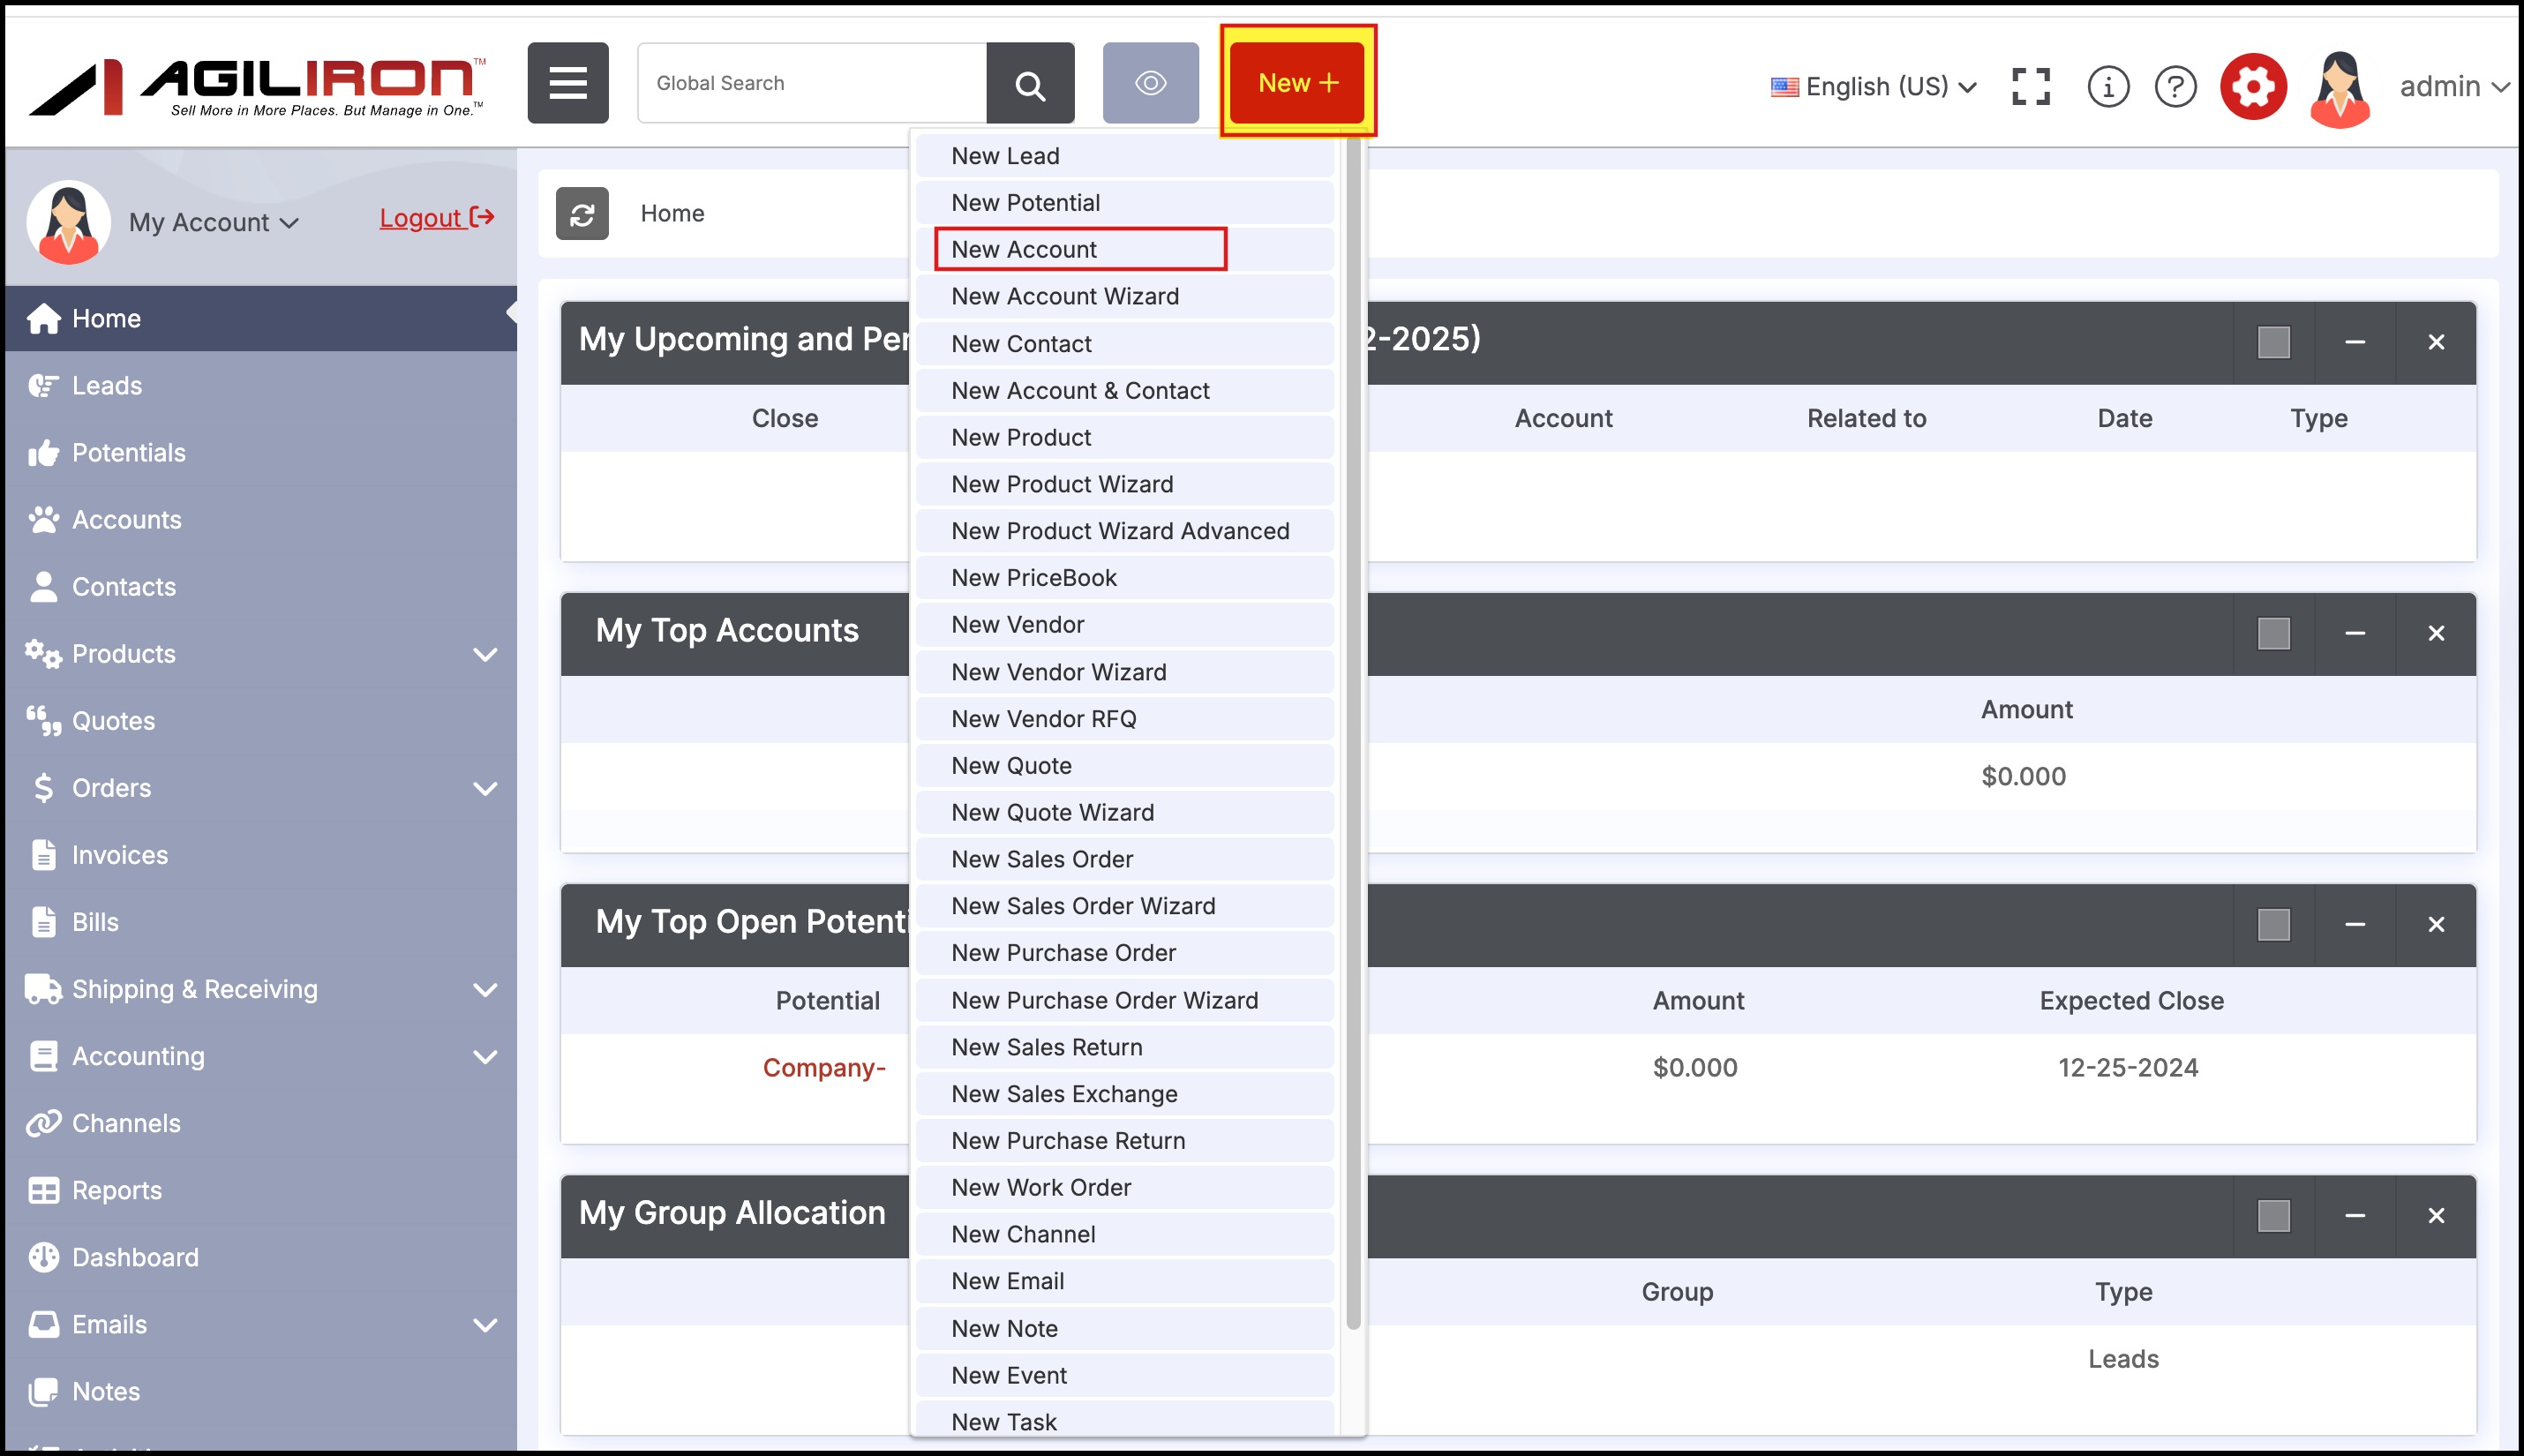Select New Contact from the menu

click(x=1125, y=343)
